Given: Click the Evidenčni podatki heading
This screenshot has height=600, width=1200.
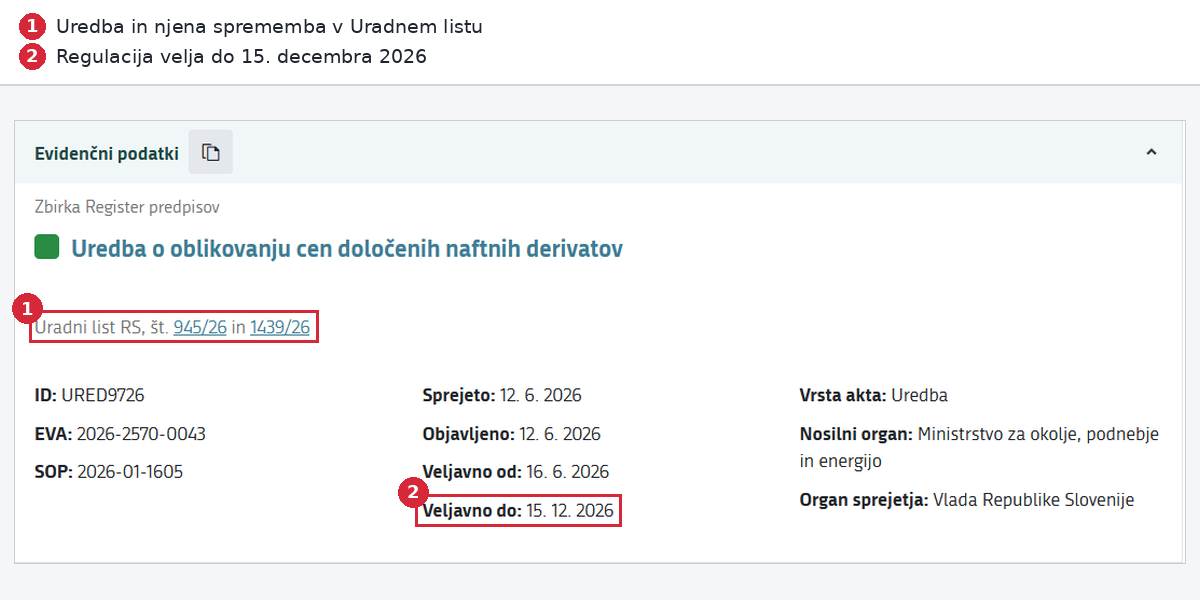Looking at the screenshot, I should pos(107,153).
